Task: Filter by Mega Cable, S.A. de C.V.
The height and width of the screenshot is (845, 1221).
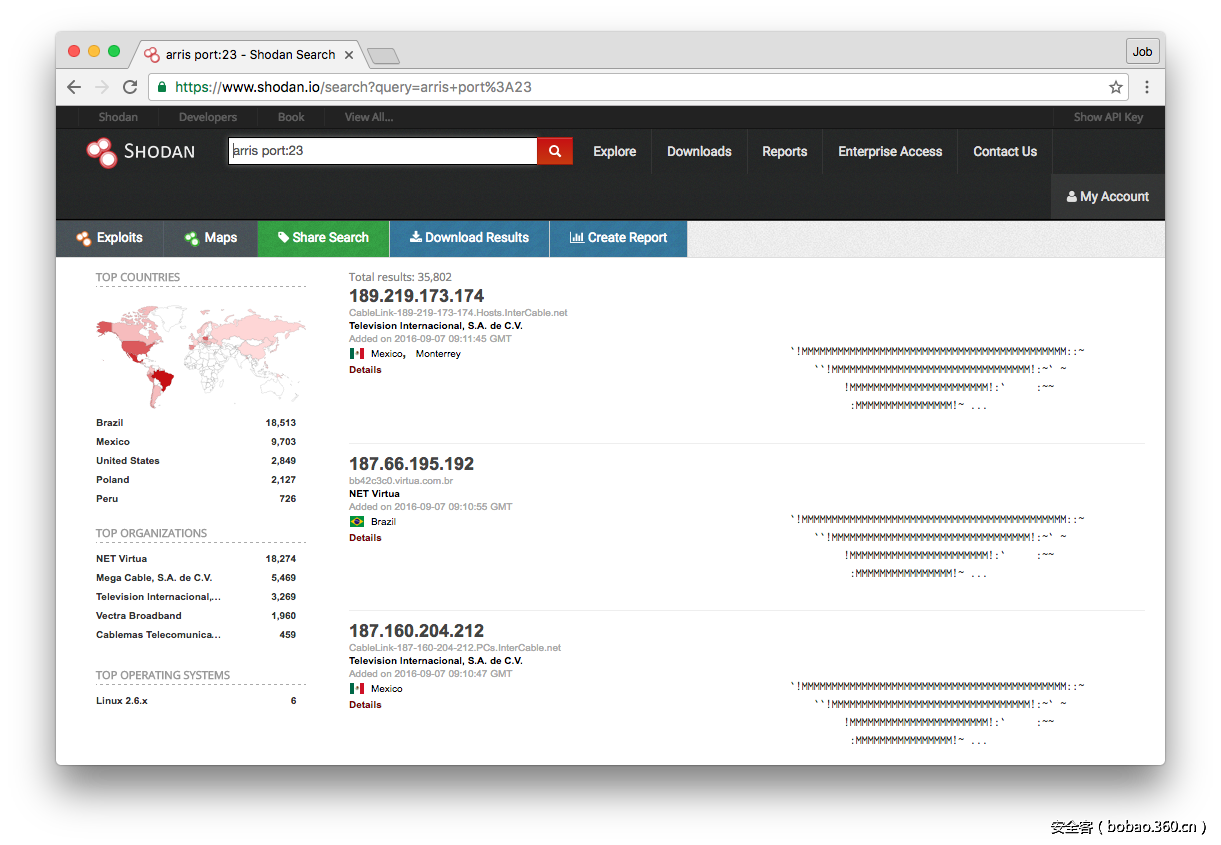Action: (154, 578)
